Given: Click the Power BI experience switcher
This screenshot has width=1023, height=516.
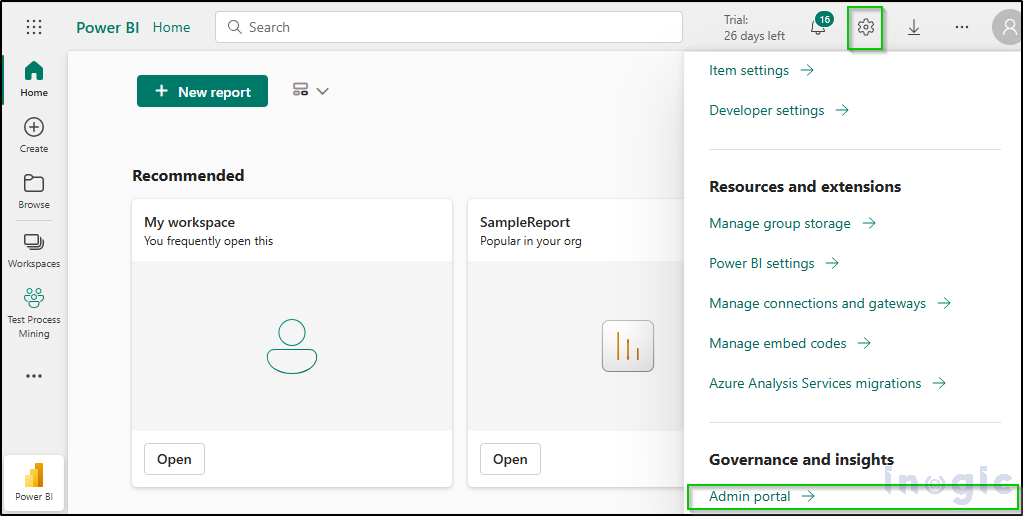Looking at the screenshot, I should (x=34, y=482).
